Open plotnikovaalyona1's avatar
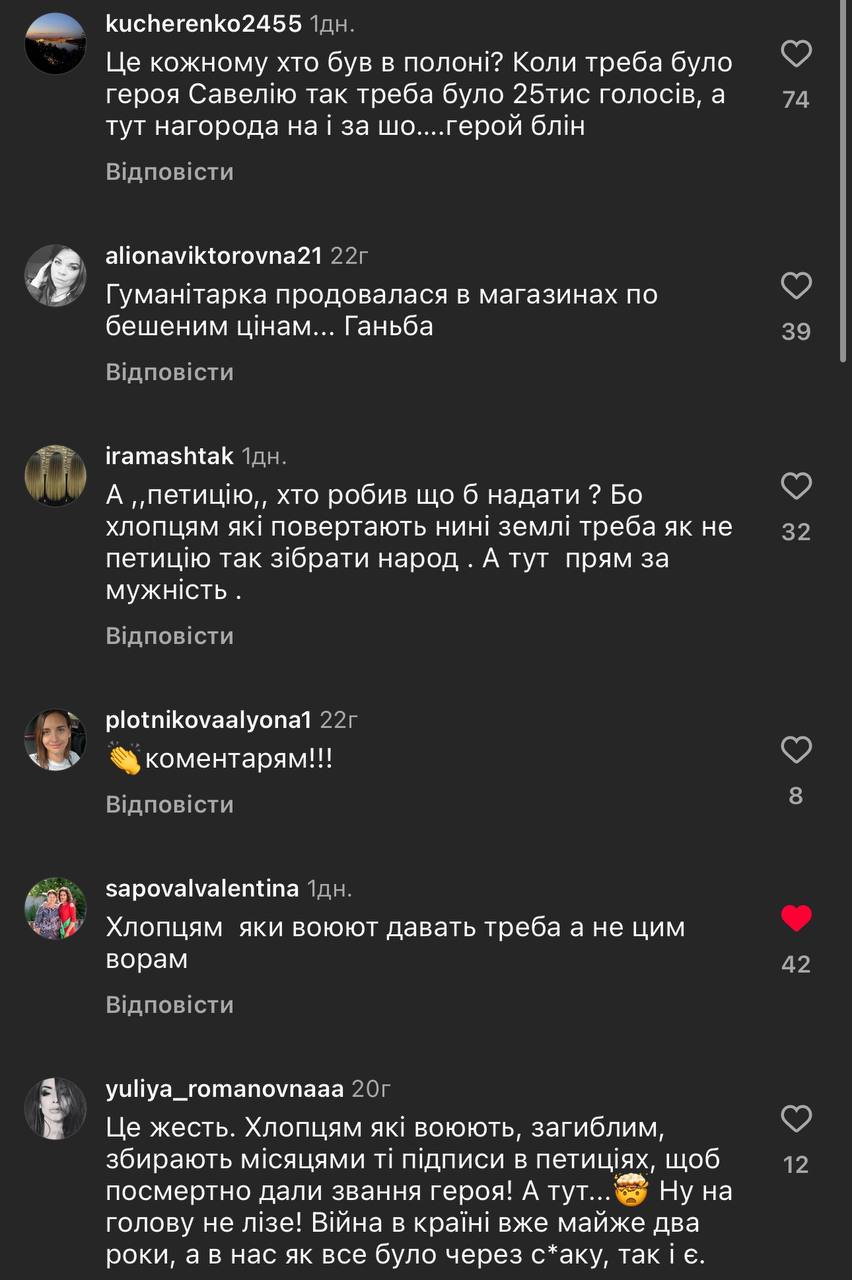 [x=55, y=740]
